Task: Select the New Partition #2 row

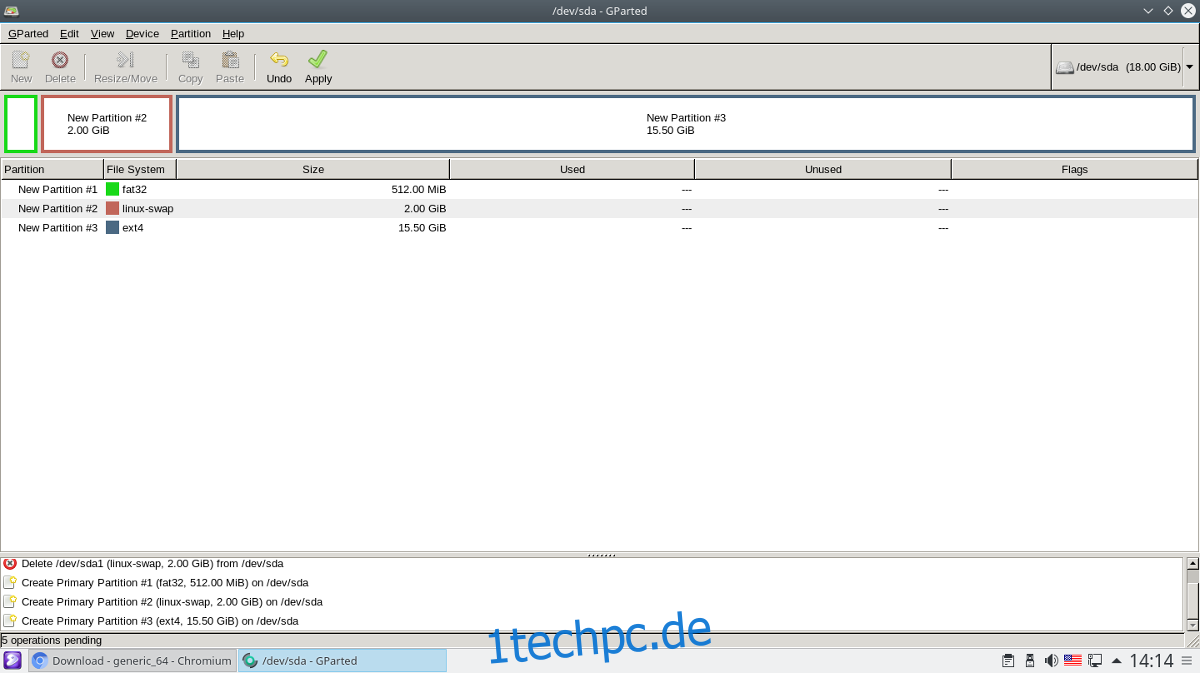Action: click(x=599, y=208)
